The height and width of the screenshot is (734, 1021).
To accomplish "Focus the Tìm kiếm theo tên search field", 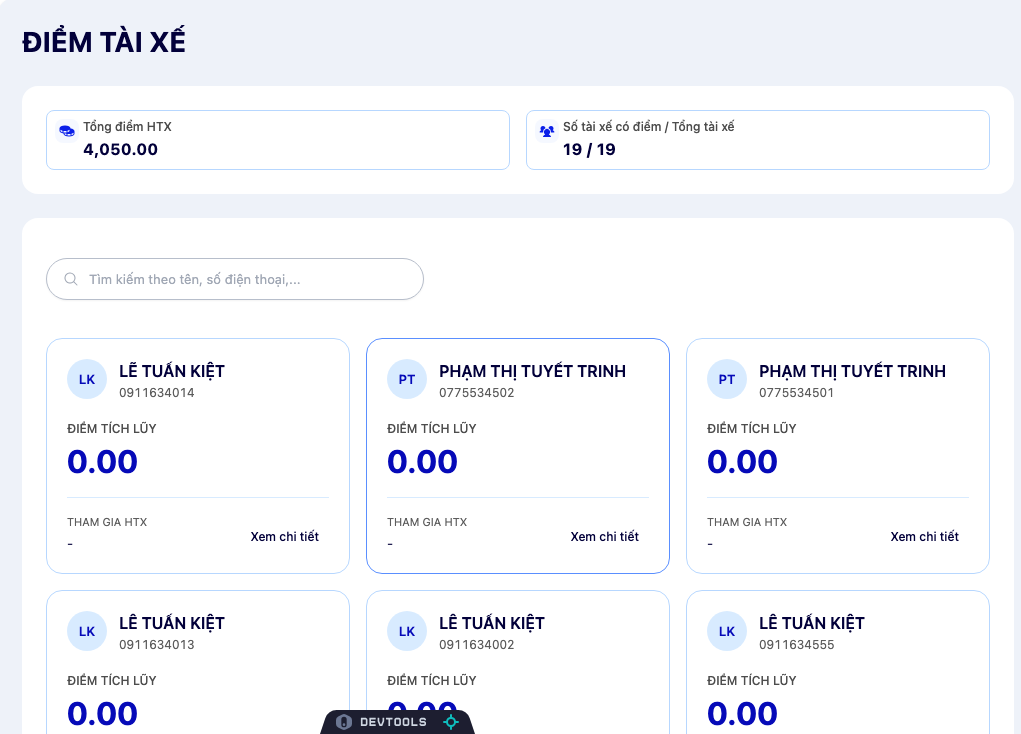I will click(235, 279).
